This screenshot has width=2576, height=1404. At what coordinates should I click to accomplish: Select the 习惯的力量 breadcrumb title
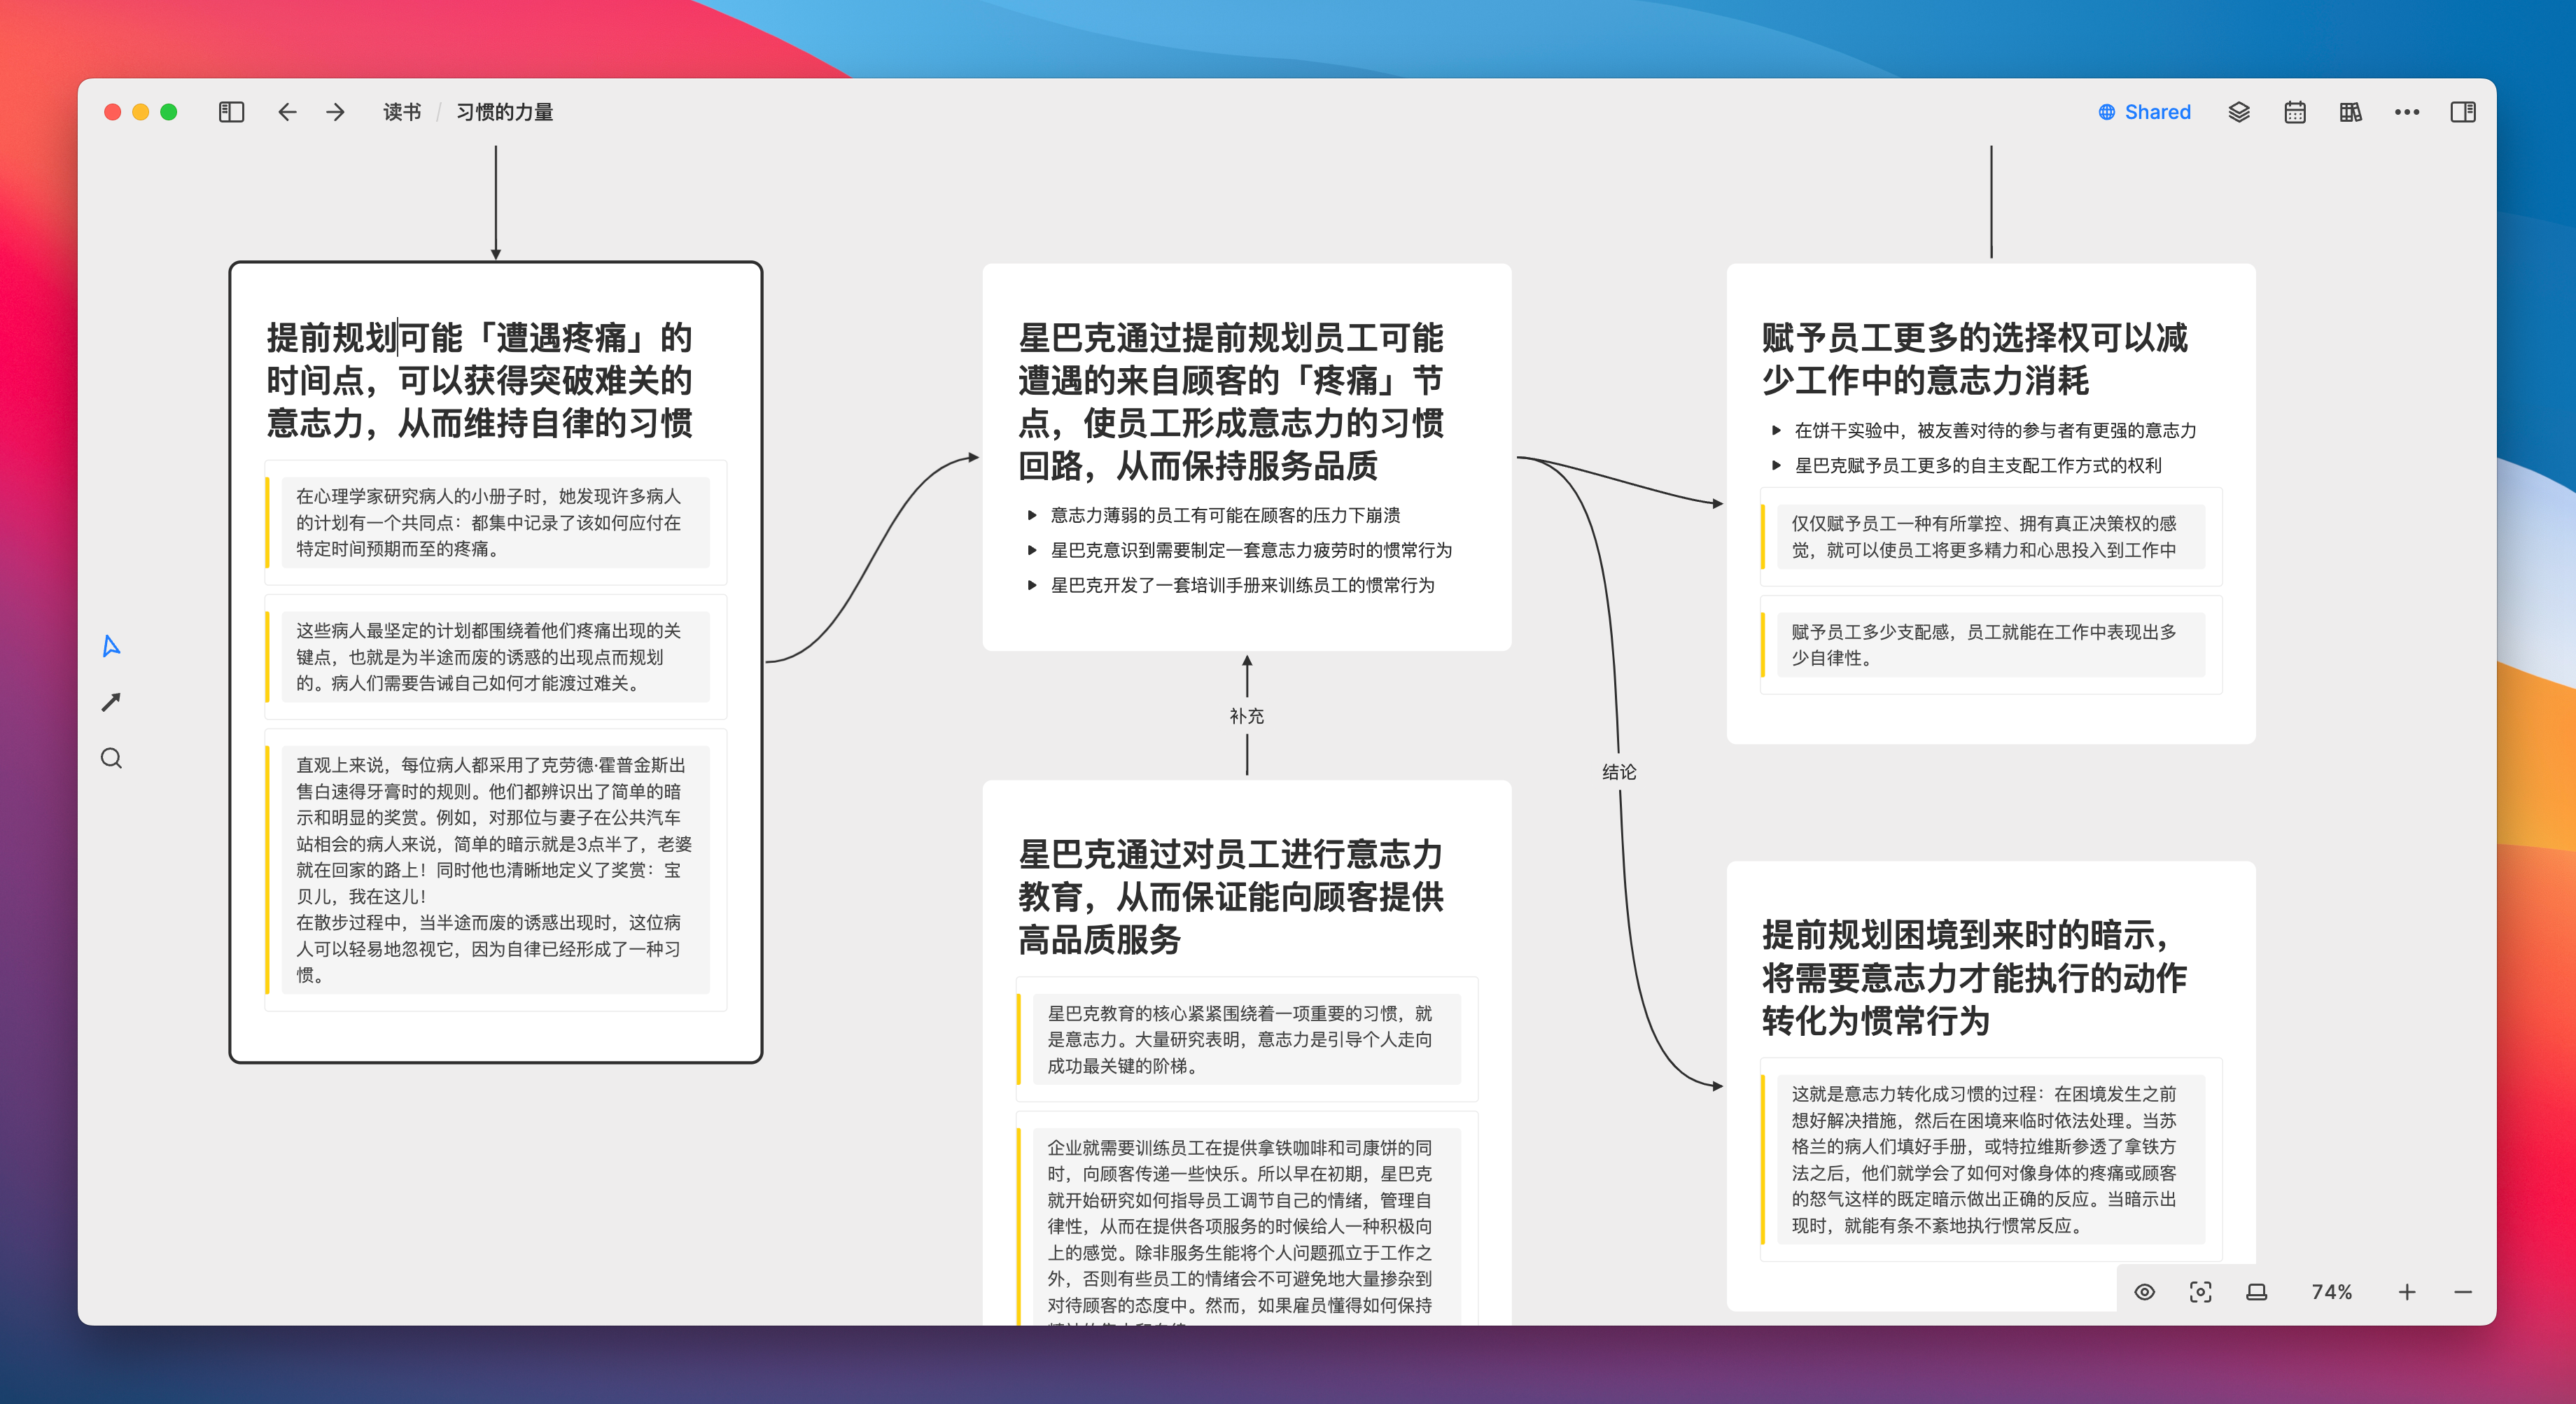(x=505, y=112)
